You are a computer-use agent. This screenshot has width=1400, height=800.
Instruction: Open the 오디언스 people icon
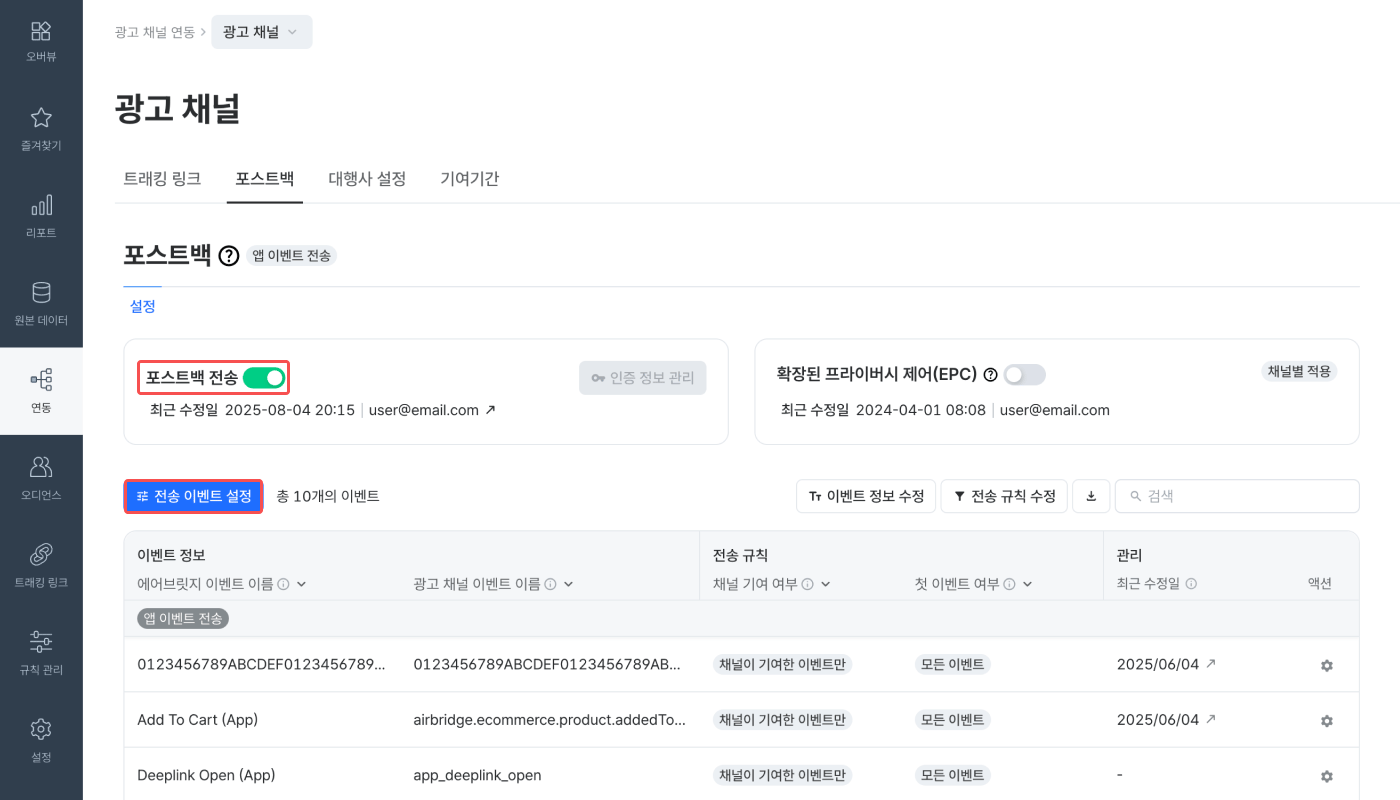[41, 467]
